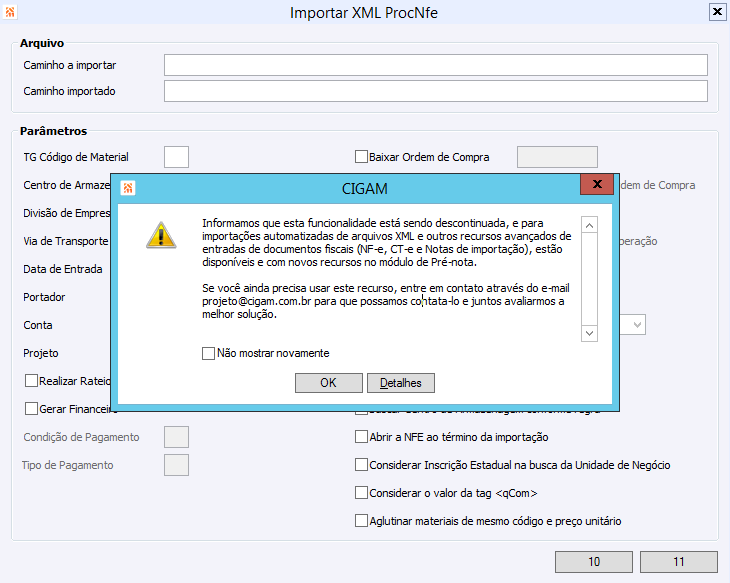
Task: Click the message scrollbar down arrow
Action: point(589,333)
